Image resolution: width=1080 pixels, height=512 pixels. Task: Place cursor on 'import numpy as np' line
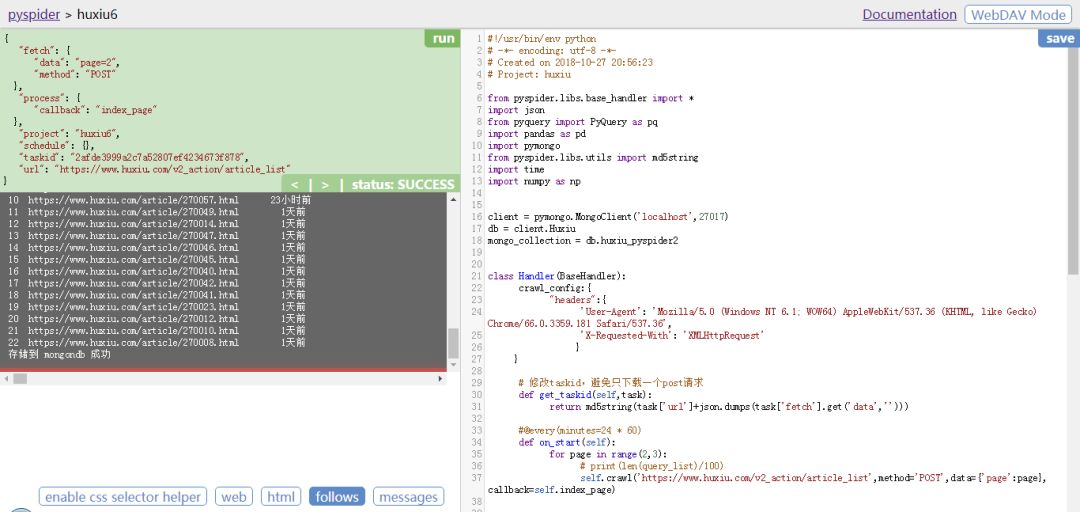534,181
